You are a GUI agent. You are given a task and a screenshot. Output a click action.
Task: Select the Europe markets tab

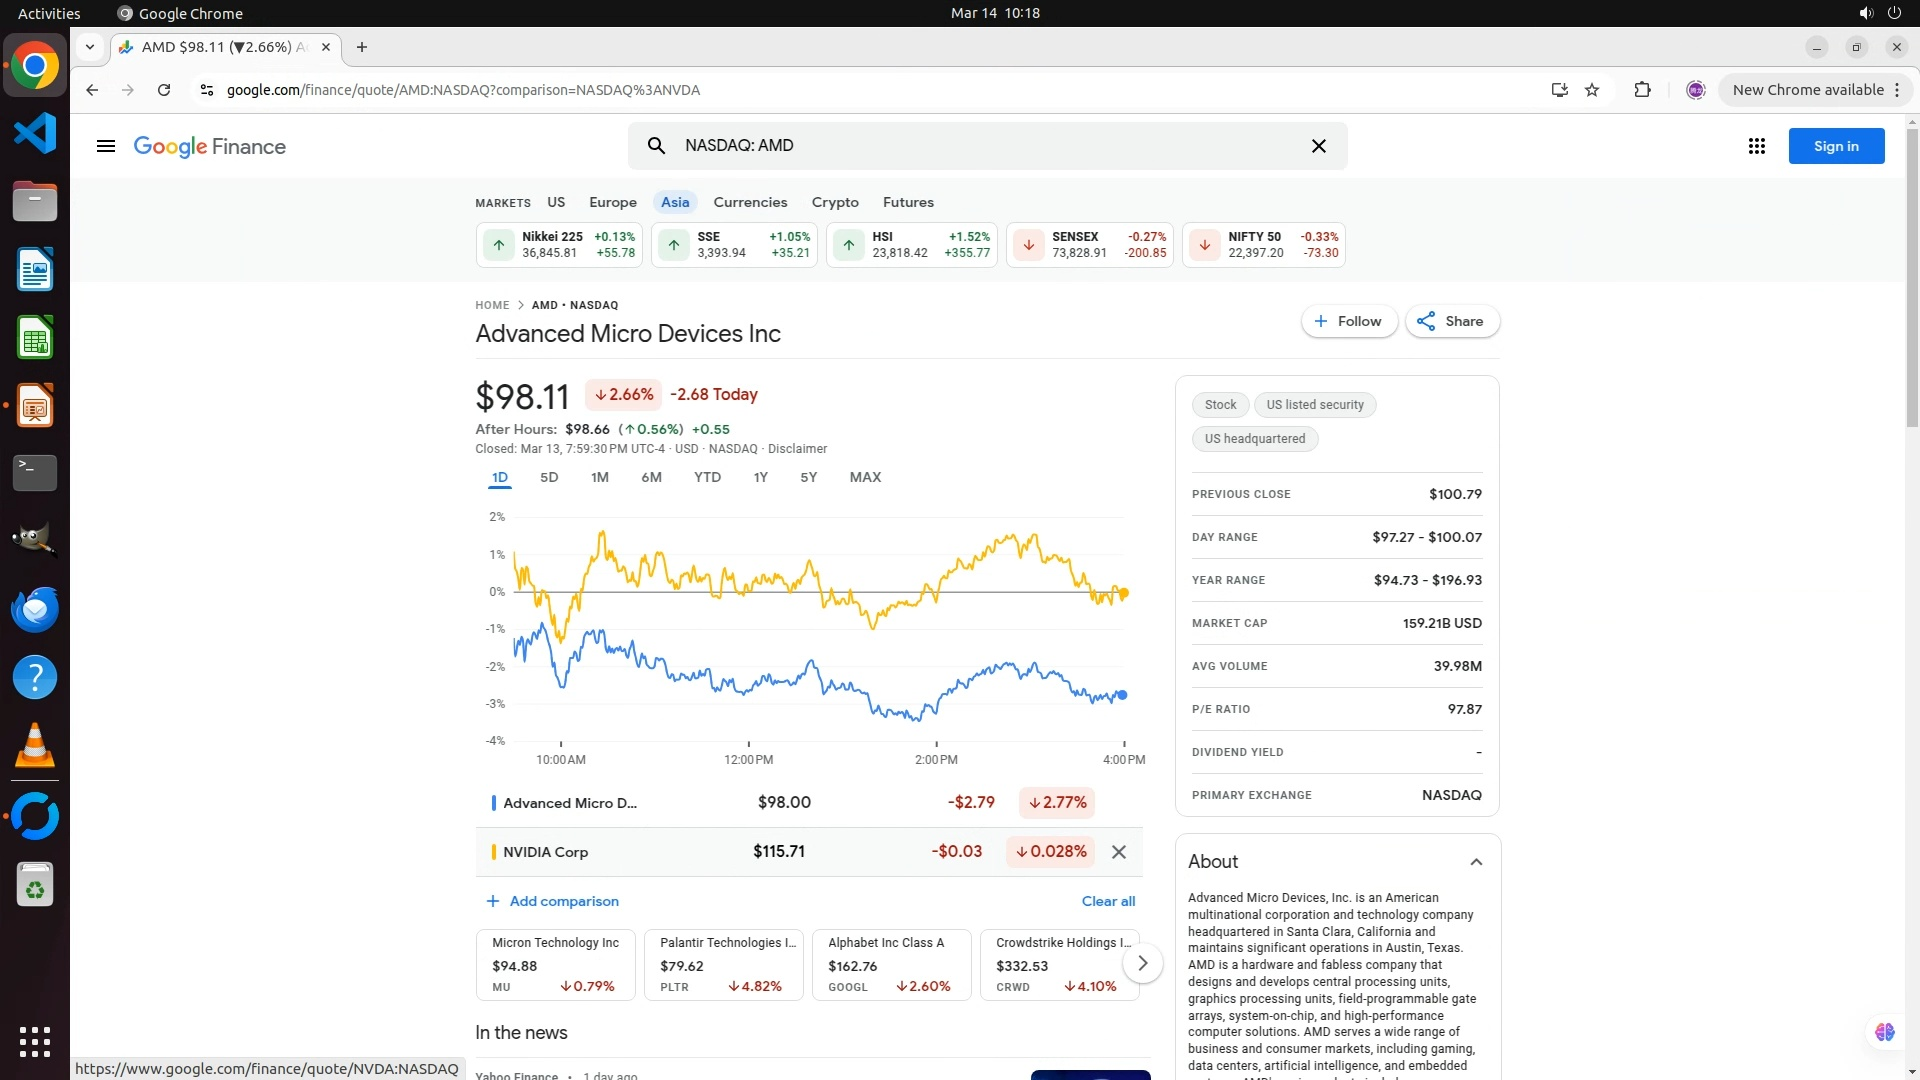coord(612,202)
